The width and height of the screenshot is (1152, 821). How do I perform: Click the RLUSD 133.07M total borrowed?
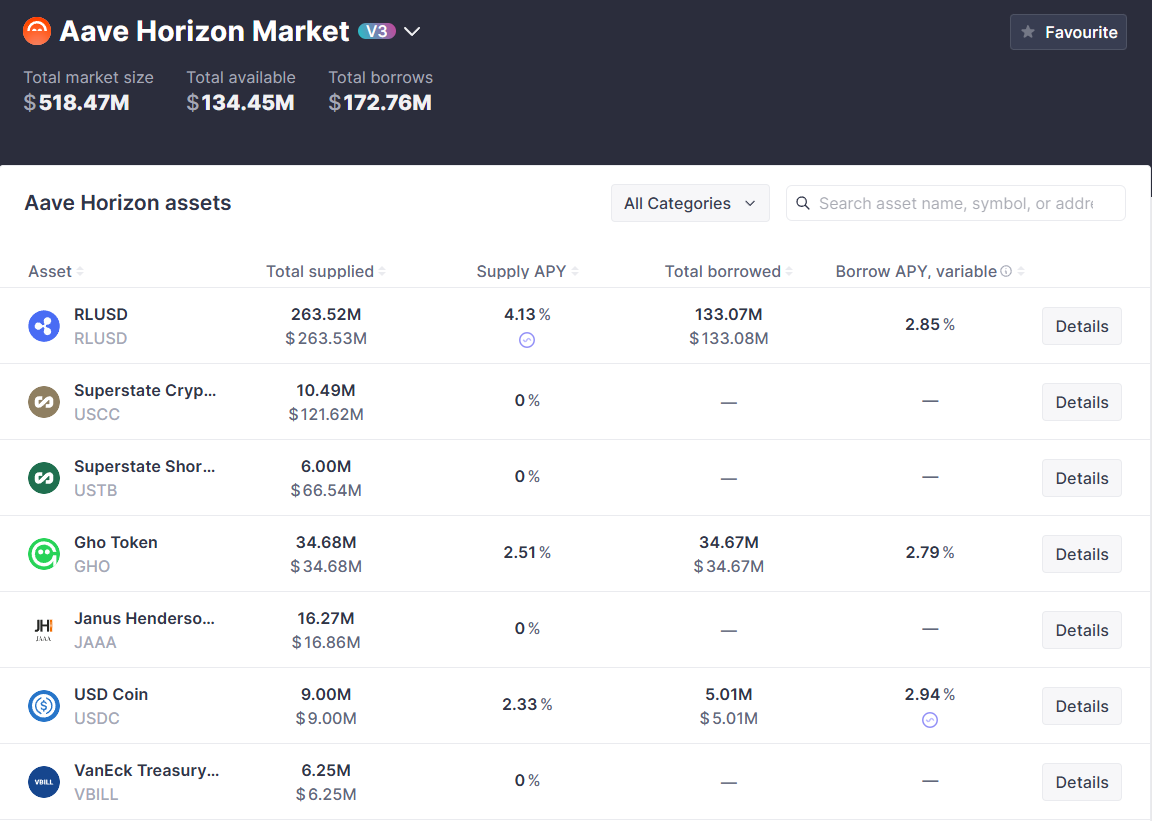click(x=728, y=315)
